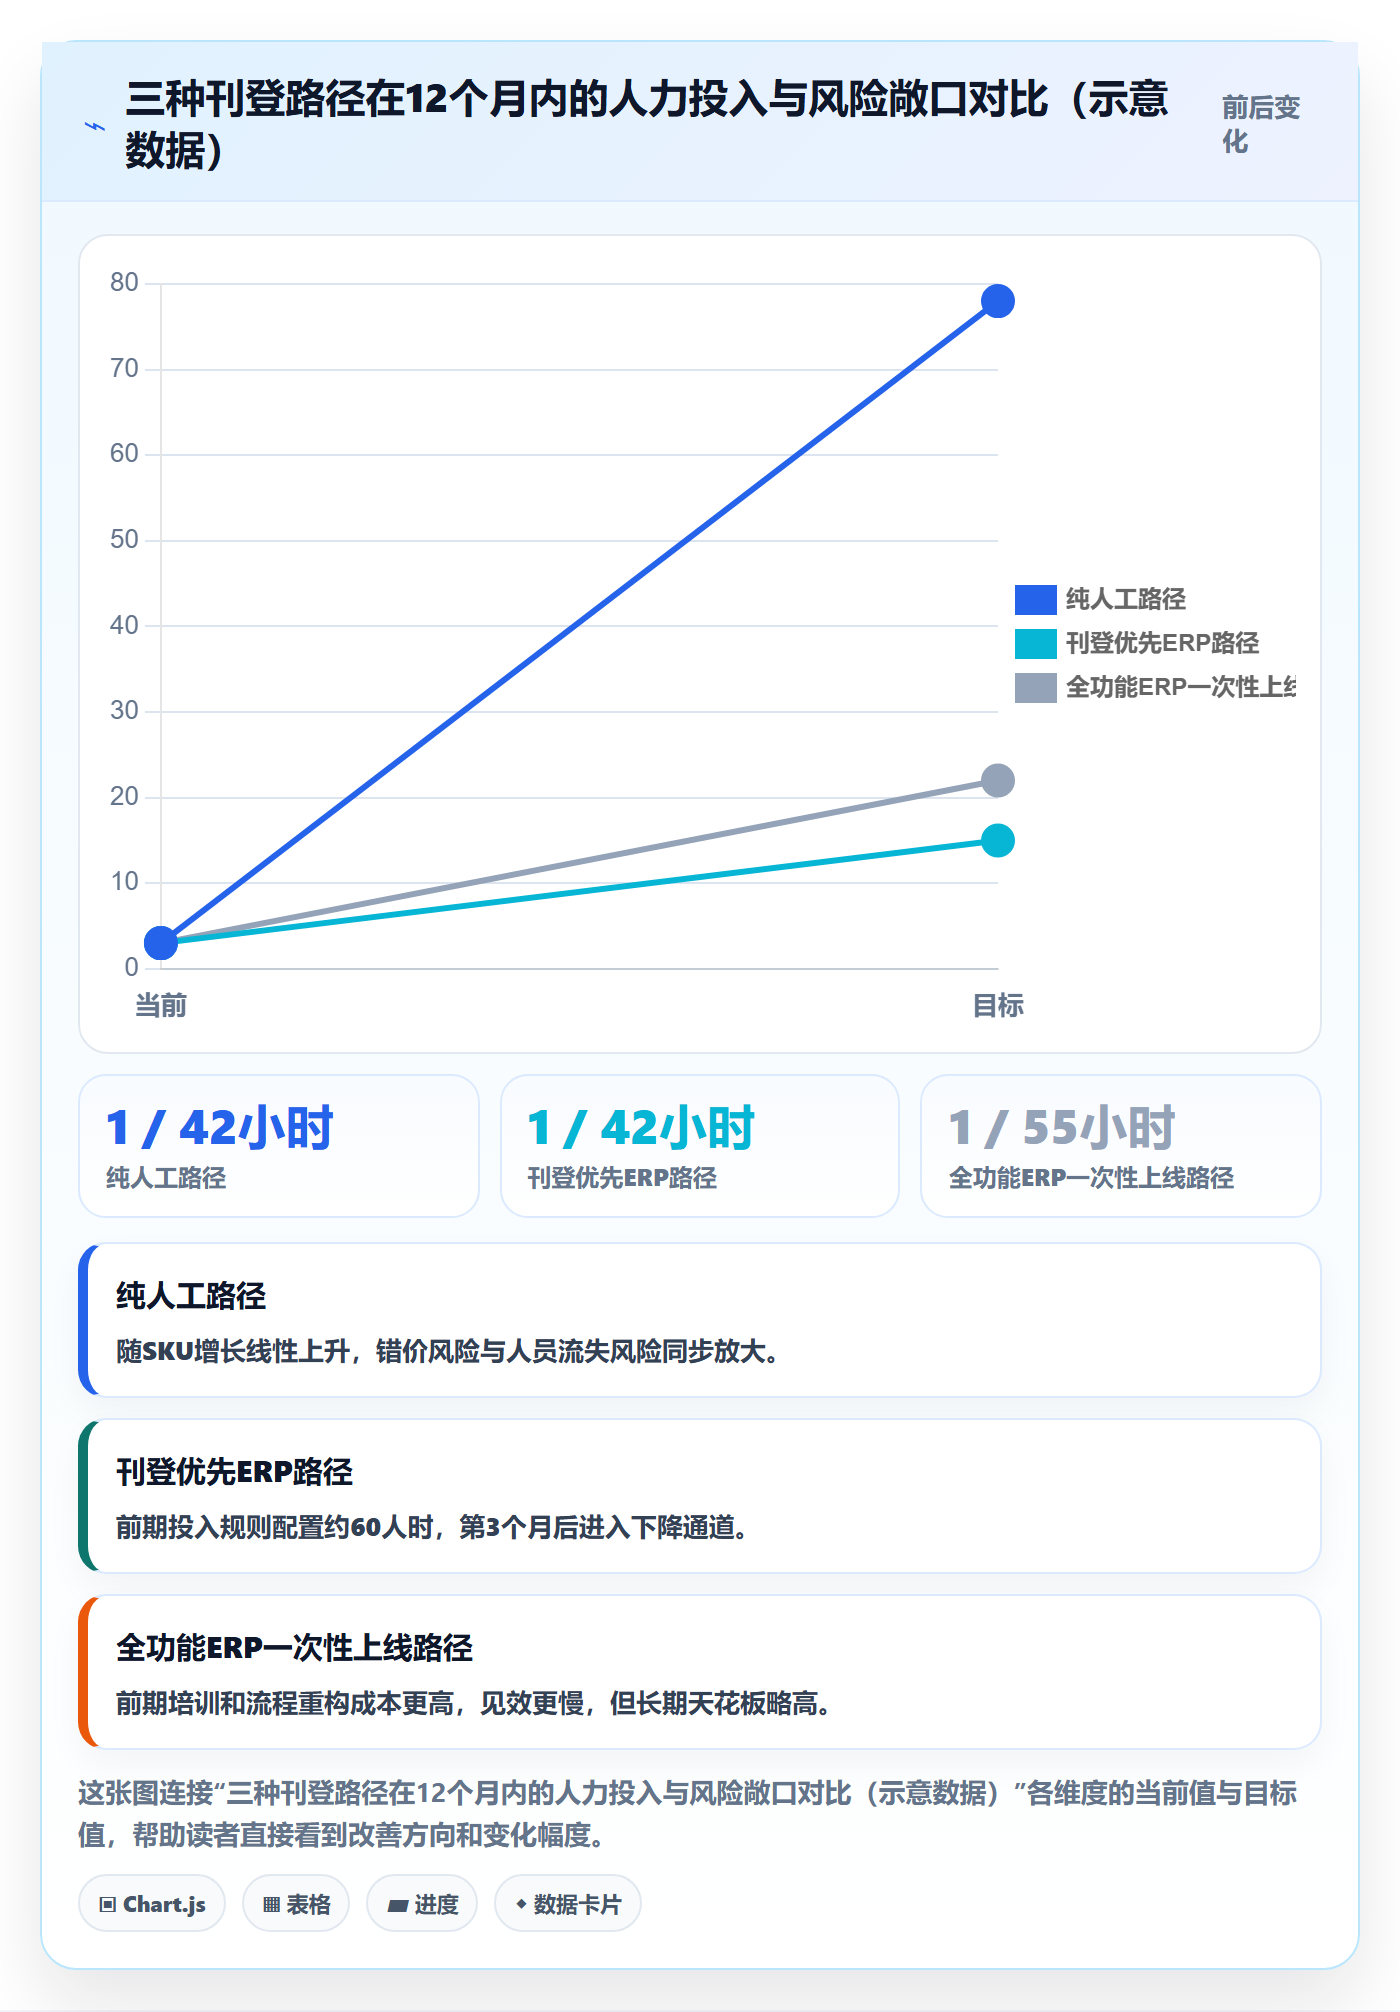Select the 进度 tag
Image resolution: width=1400 pixels, height=2012 pixels.
tap(422, 1904)
